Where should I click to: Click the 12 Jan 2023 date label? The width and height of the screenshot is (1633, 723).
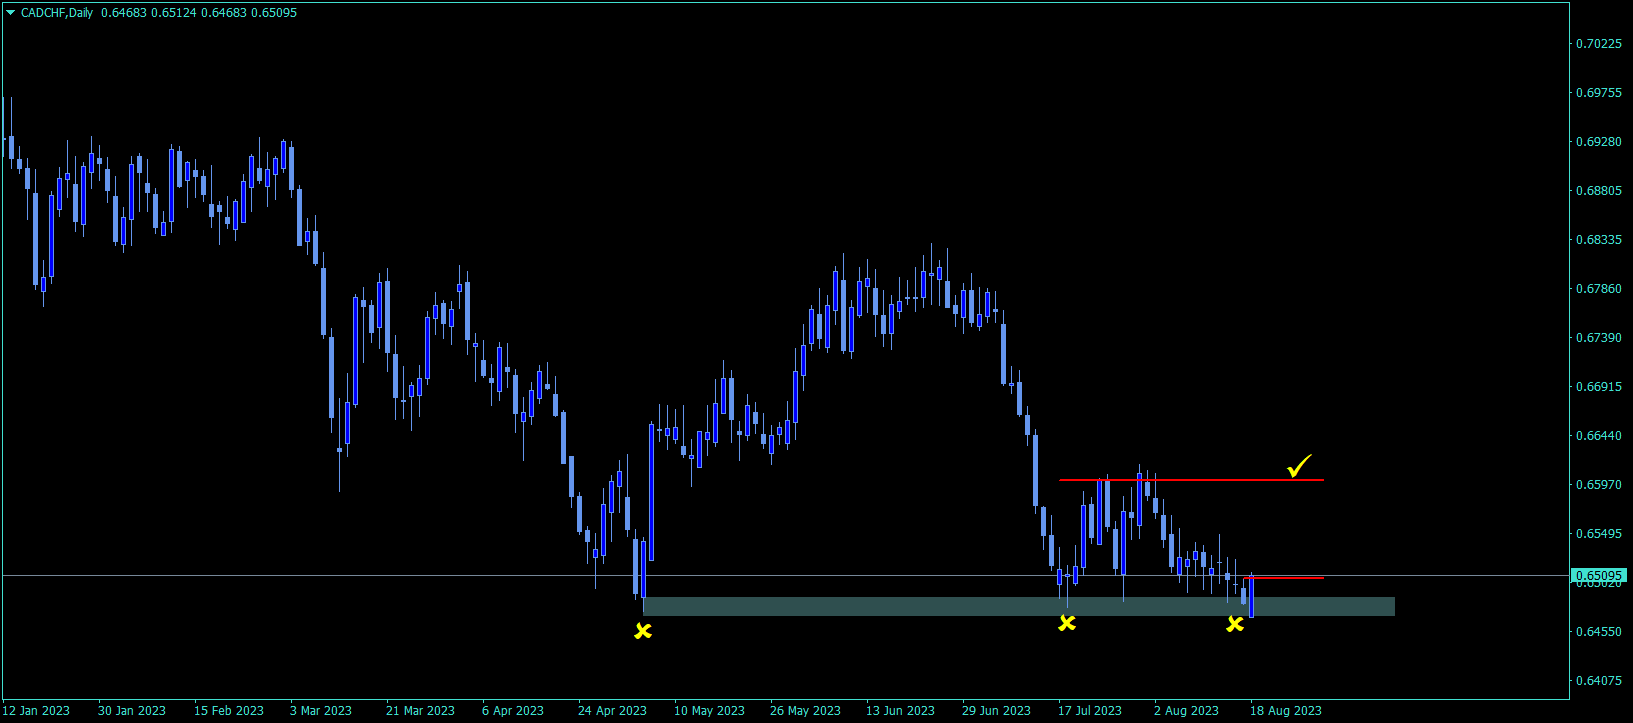coord(36,711)
